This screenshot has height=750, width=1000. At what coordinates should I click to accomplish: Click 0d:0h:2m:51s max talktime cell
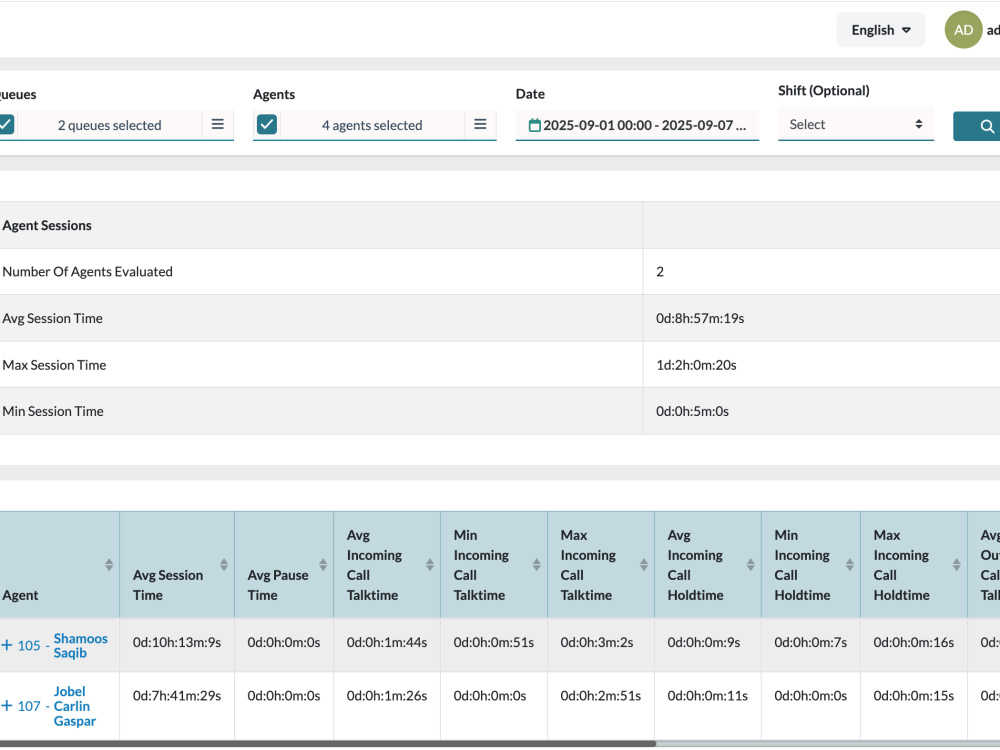click(x=600, y=696)
